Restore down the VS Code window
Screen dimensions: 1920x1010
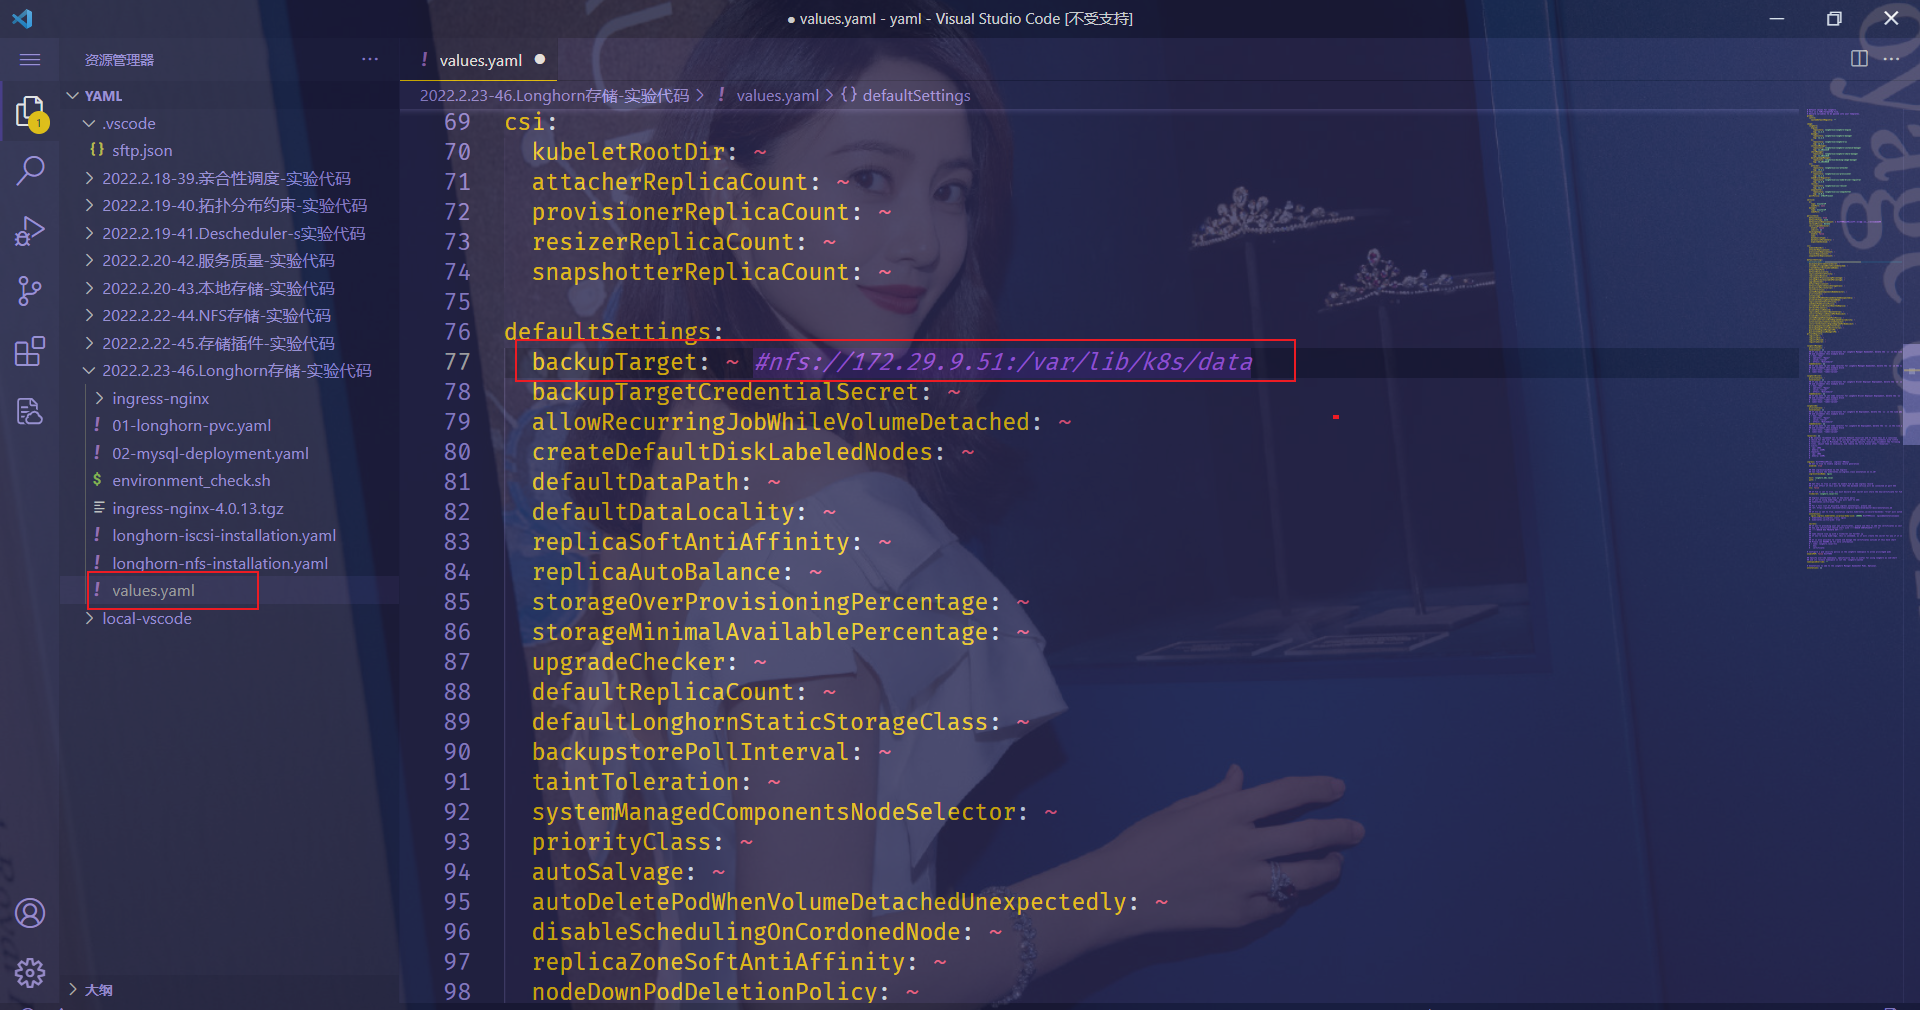(1834, 18)
